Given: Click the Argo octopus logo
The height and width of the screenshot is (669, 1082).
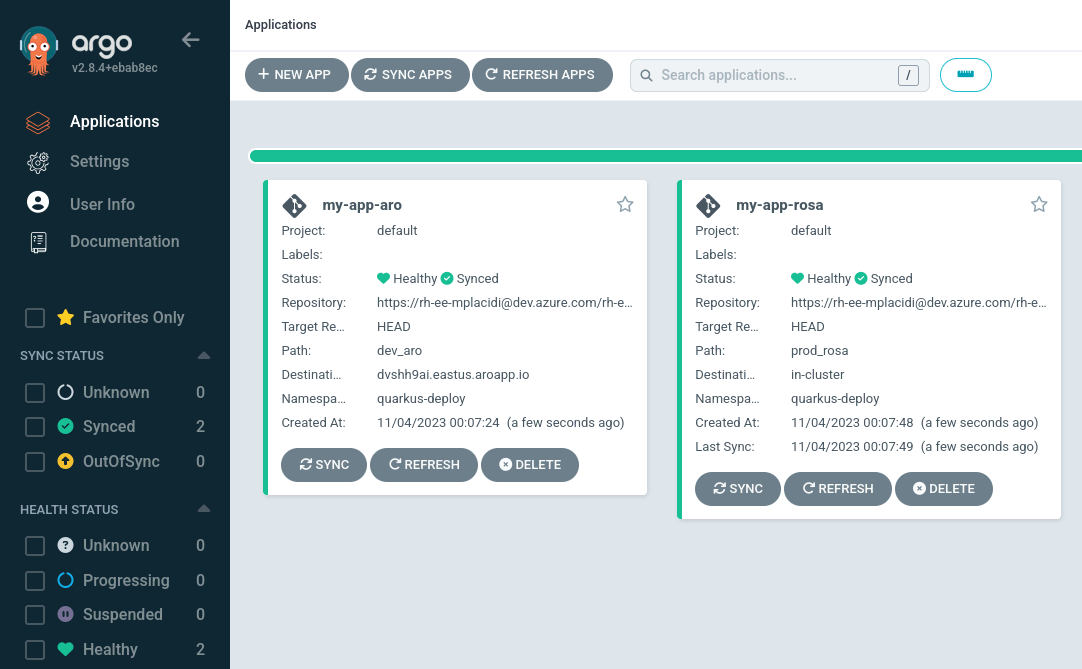Looking at the screenshot, I should pos(39,52).
